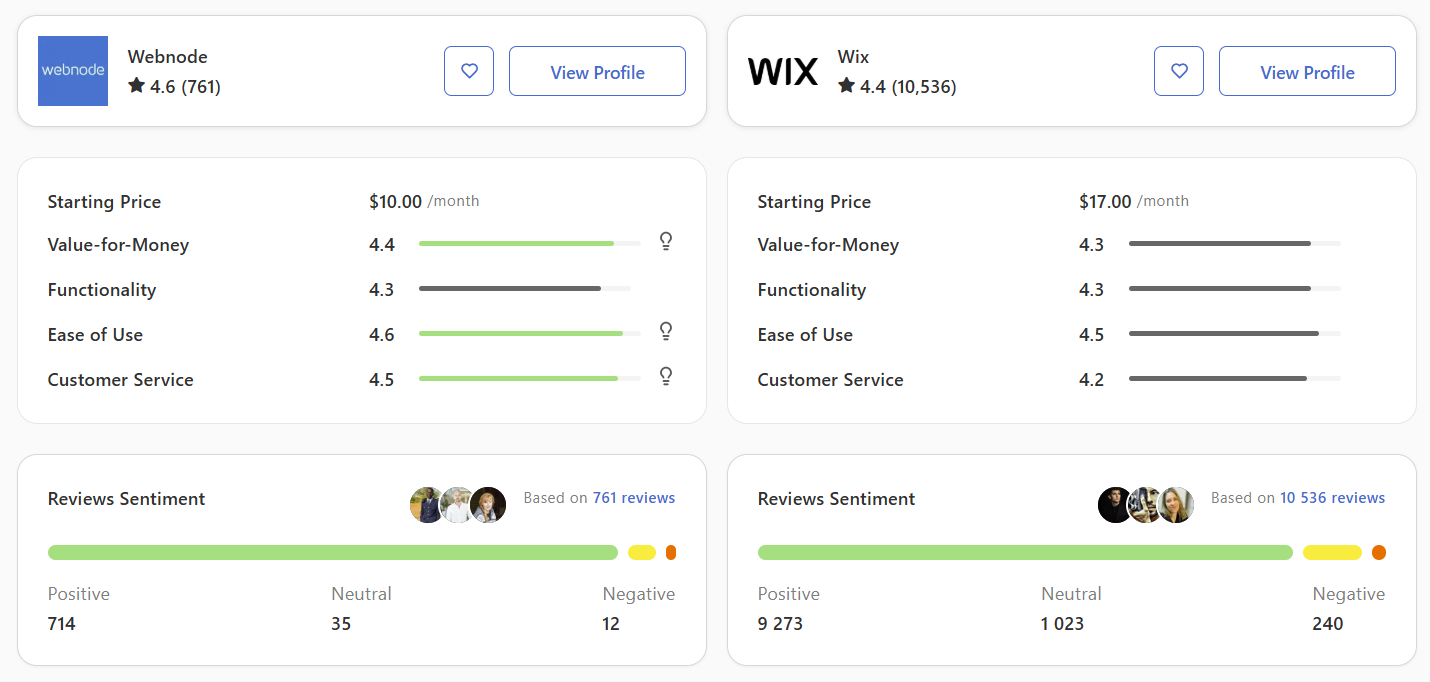Click the Wix logo
The image size is (1430, 682).
[x=783, y=71]
